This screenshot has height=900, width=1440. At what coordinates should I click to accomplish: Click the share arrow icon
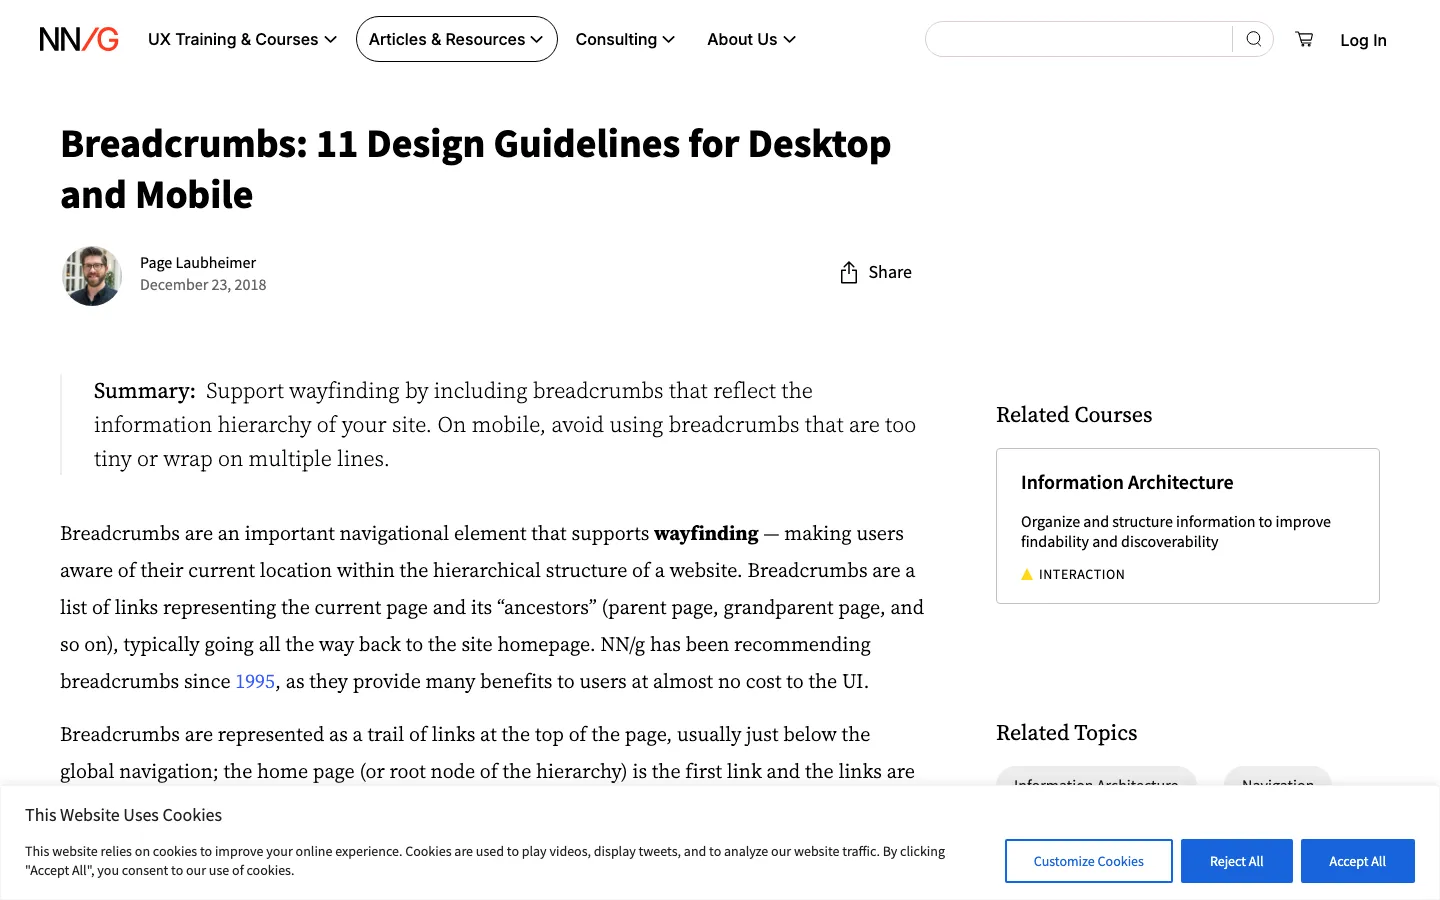pos(849,272)
